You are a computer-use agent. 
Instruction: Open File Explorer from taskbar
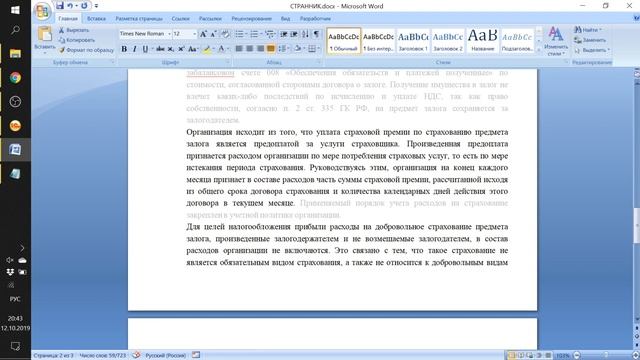[x=15, y=53]
